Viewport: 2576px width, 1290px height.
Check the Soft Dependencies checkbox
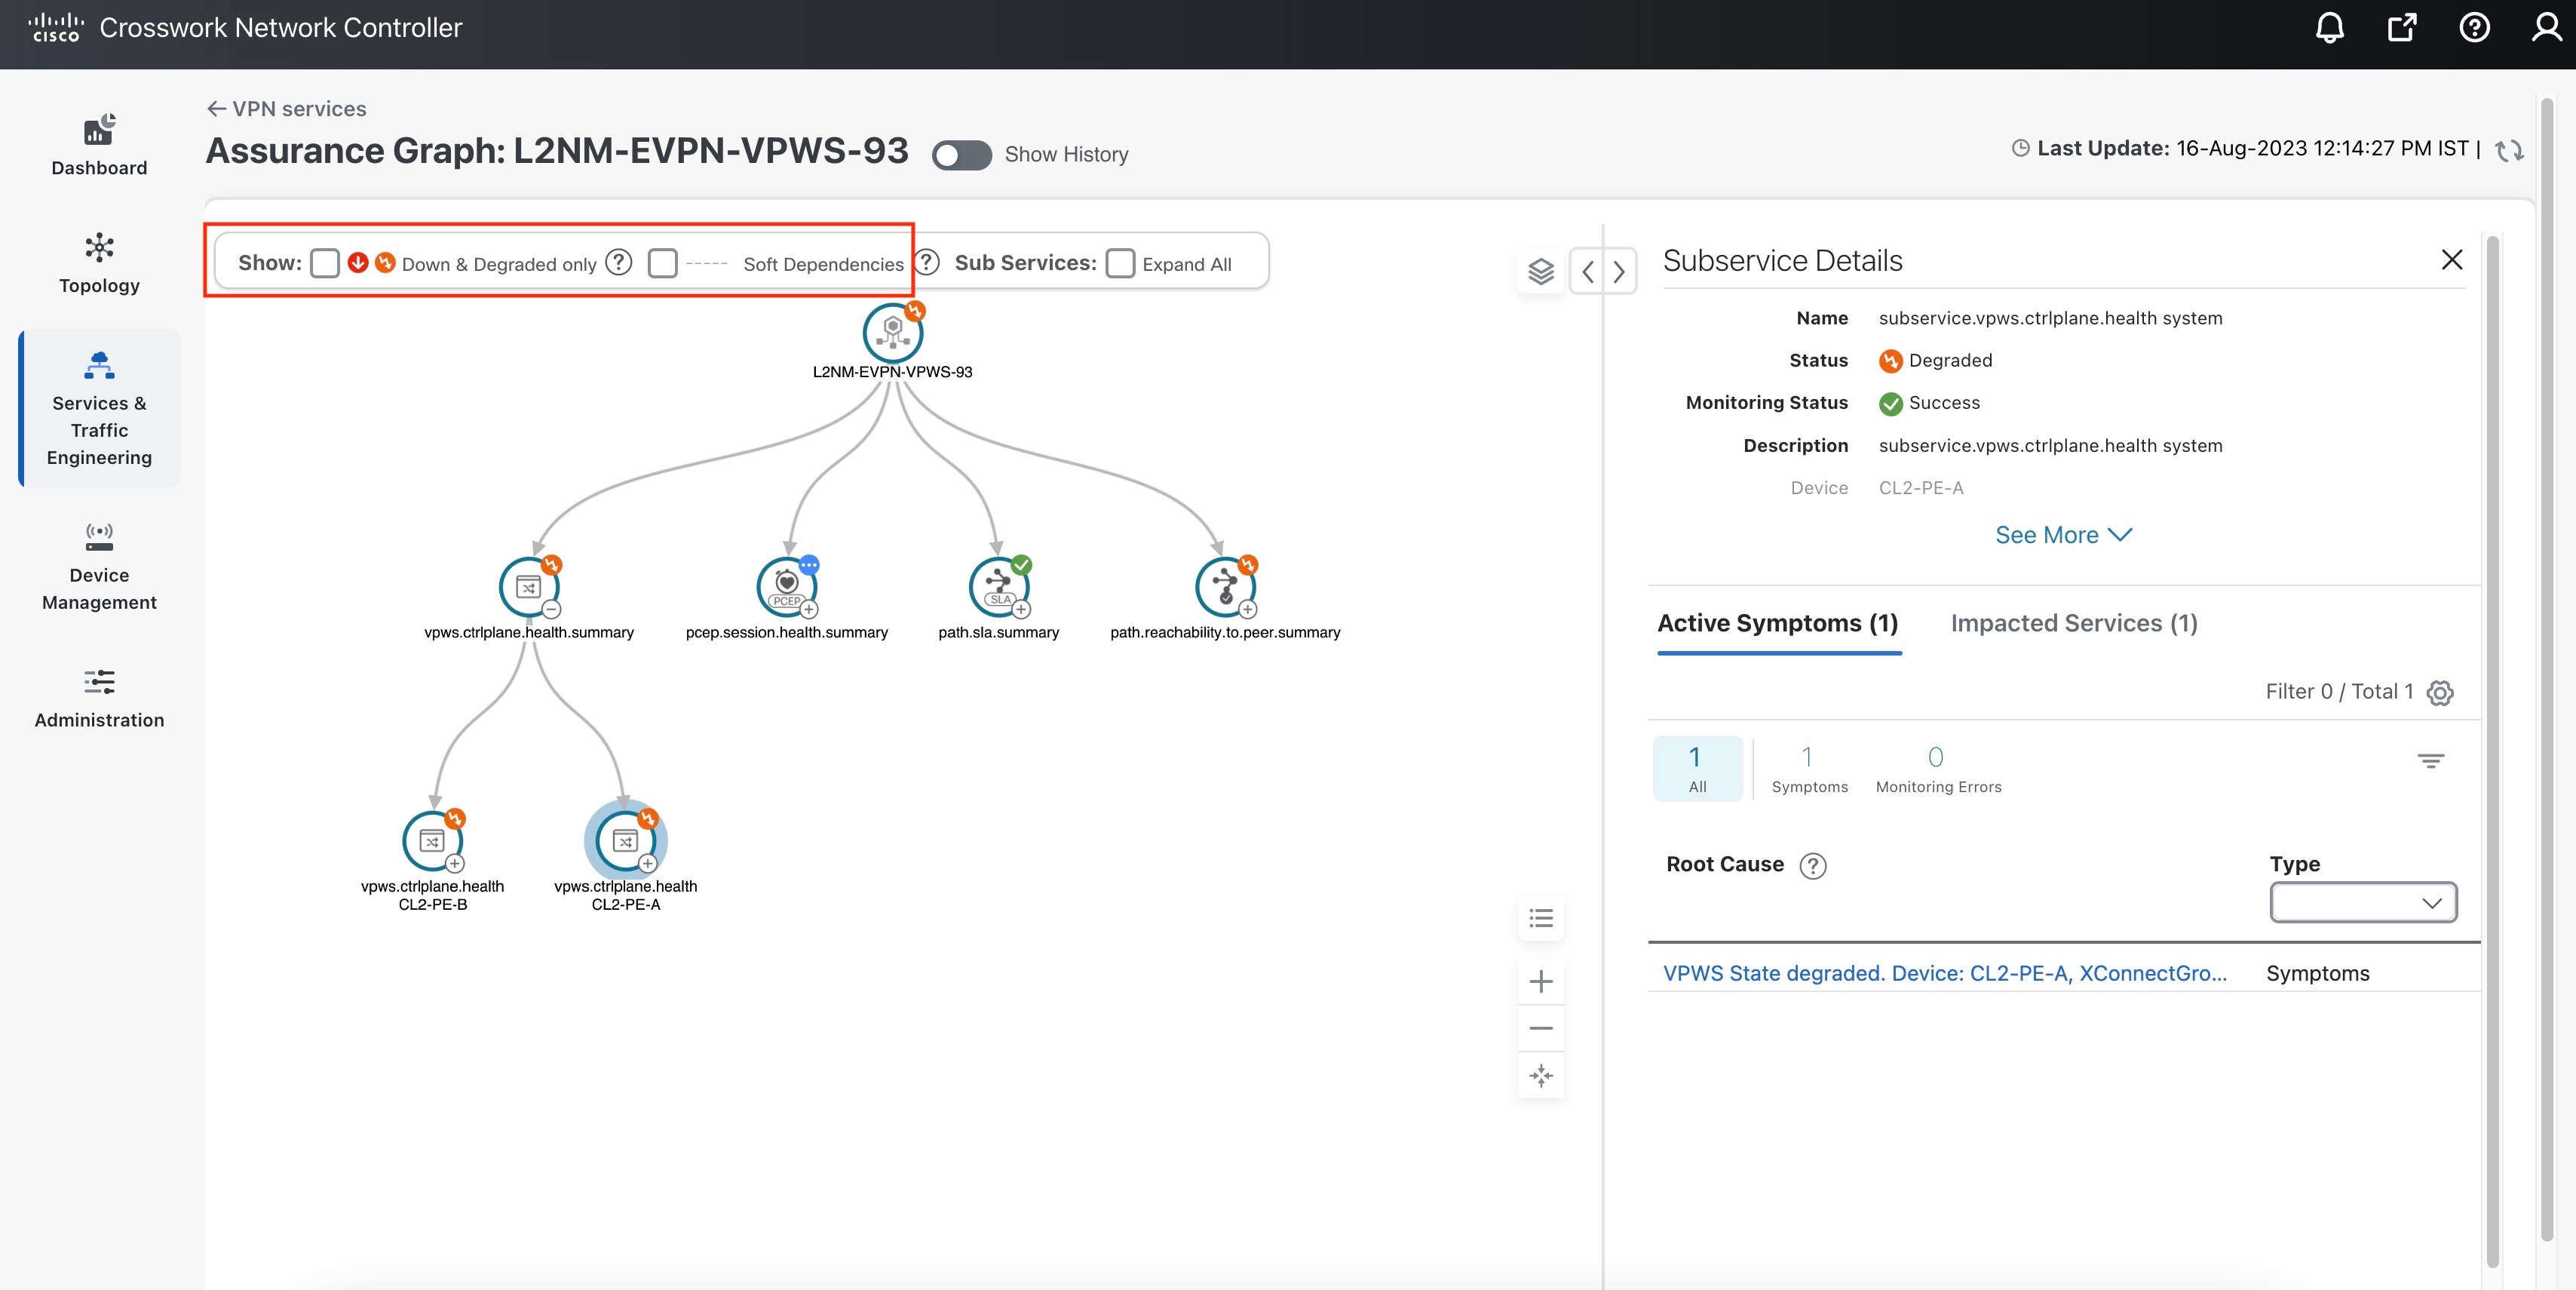[662, 263]
